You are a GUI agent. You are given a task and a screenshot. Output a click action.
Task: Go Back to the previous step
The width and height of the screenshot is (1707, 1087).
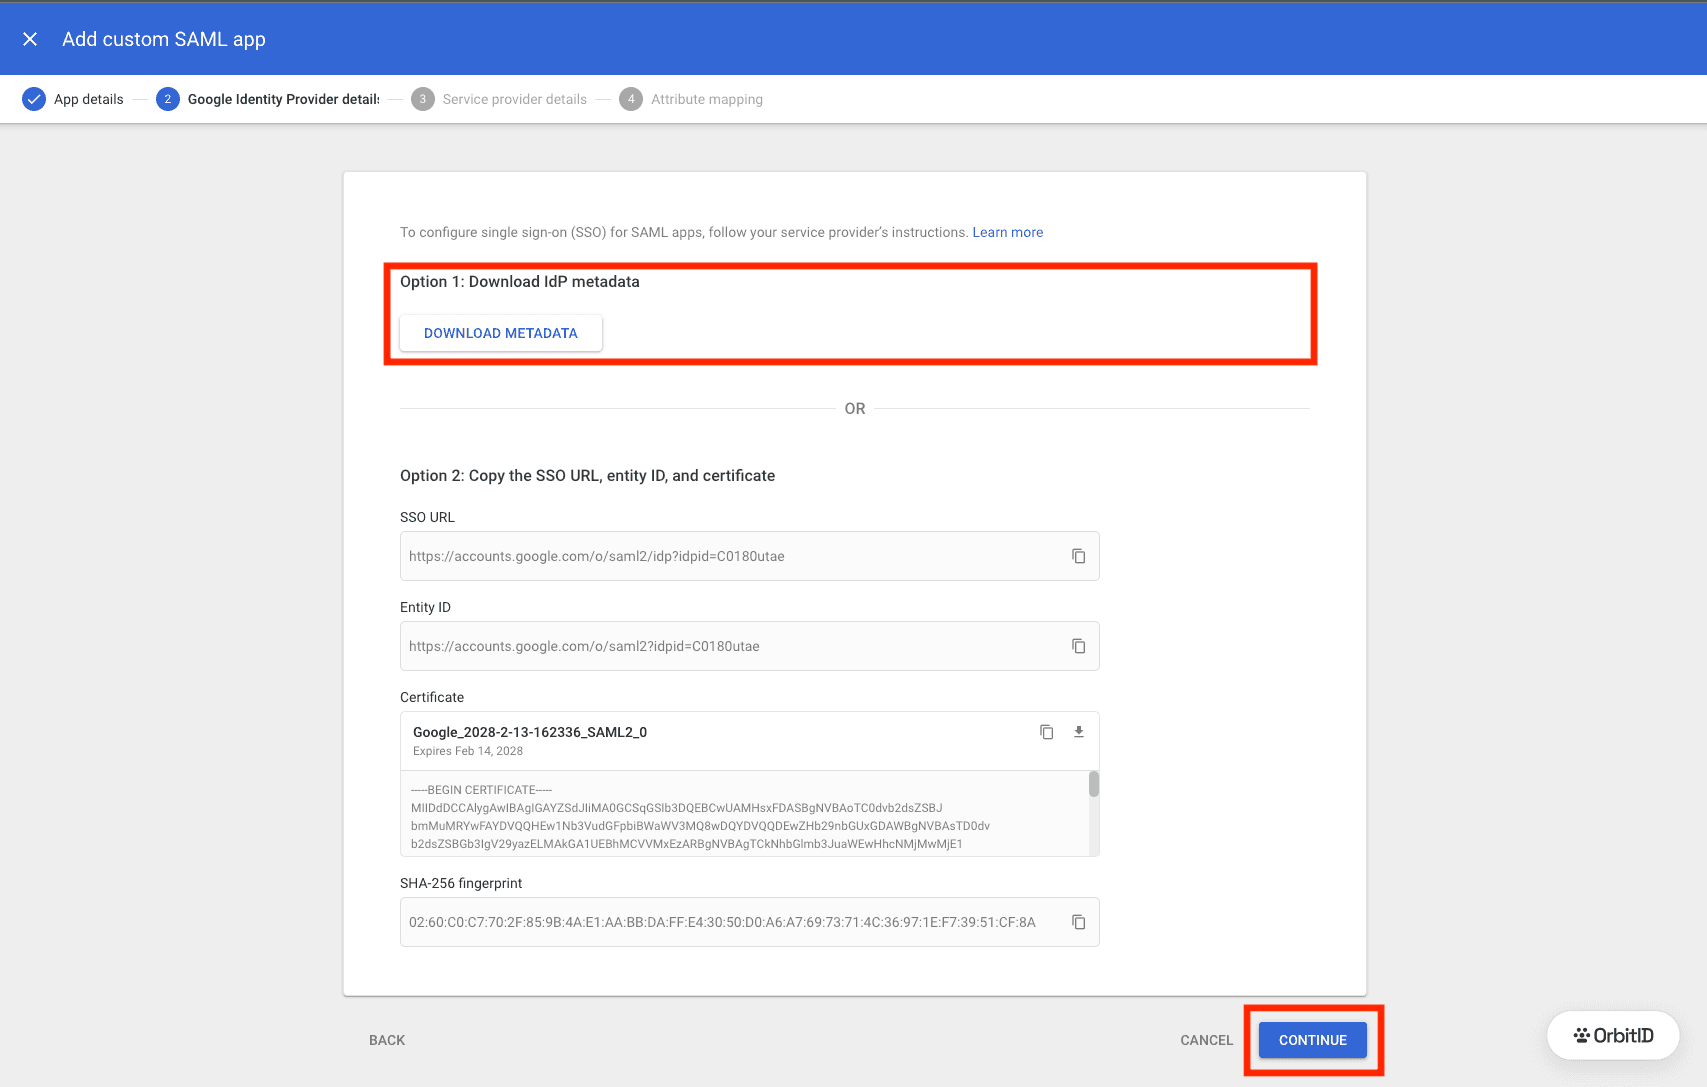[387, 1040]
